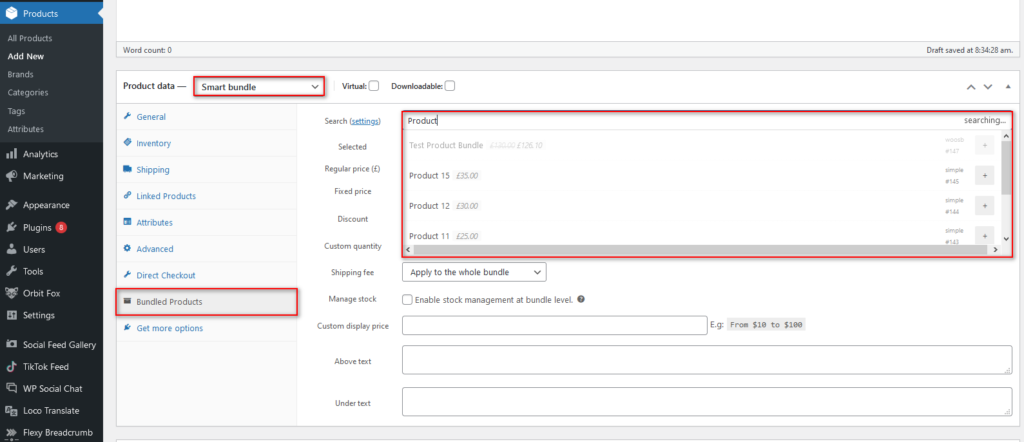
Task: Click the horizontal scrollbar track in results
Action: coord(702,250)
